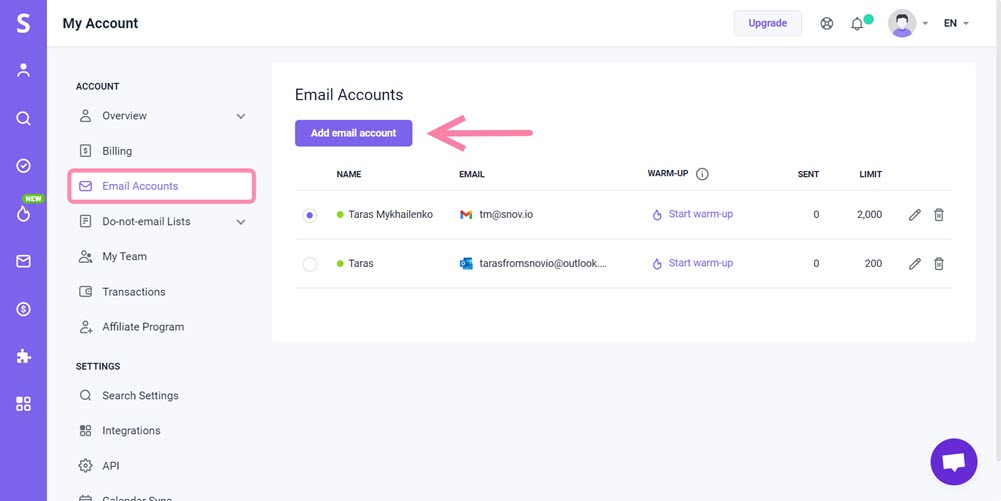The height and width of the screenshot is (501, 1001).
Task: Open the help lifebuoy icon
Action: (827, 24)
